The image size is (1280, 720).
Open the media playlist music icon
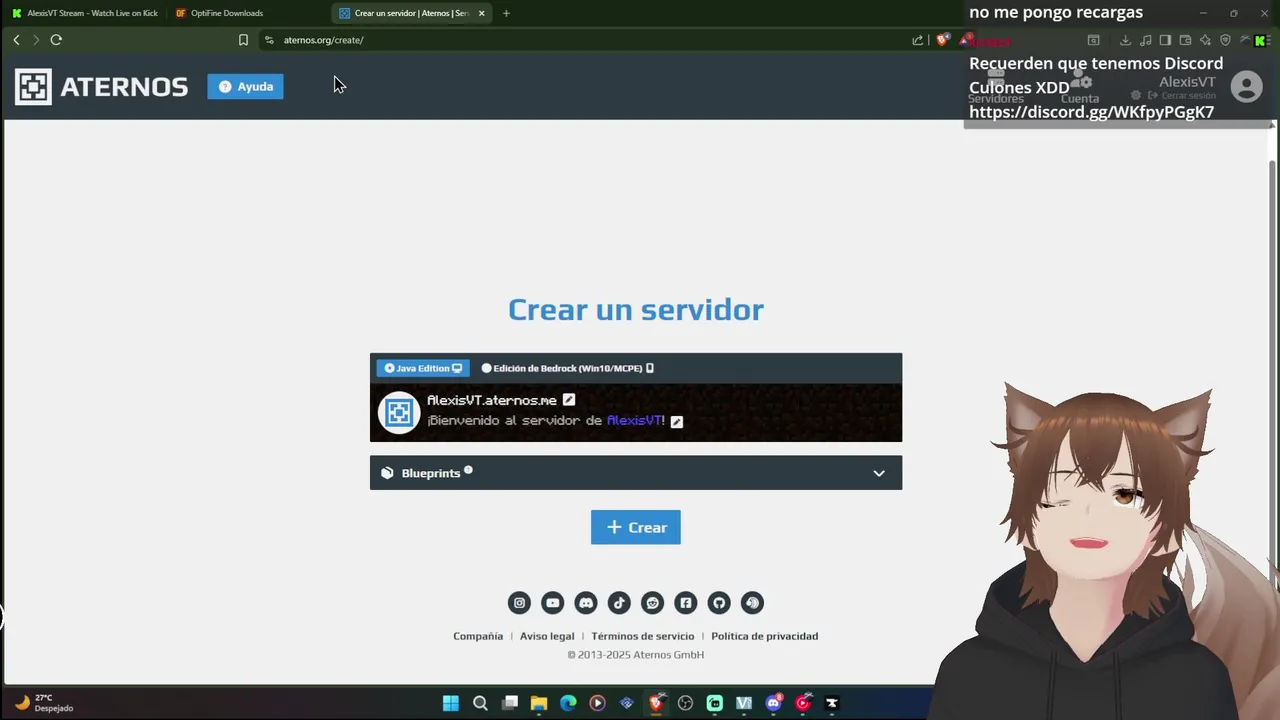click(1146, 40)
